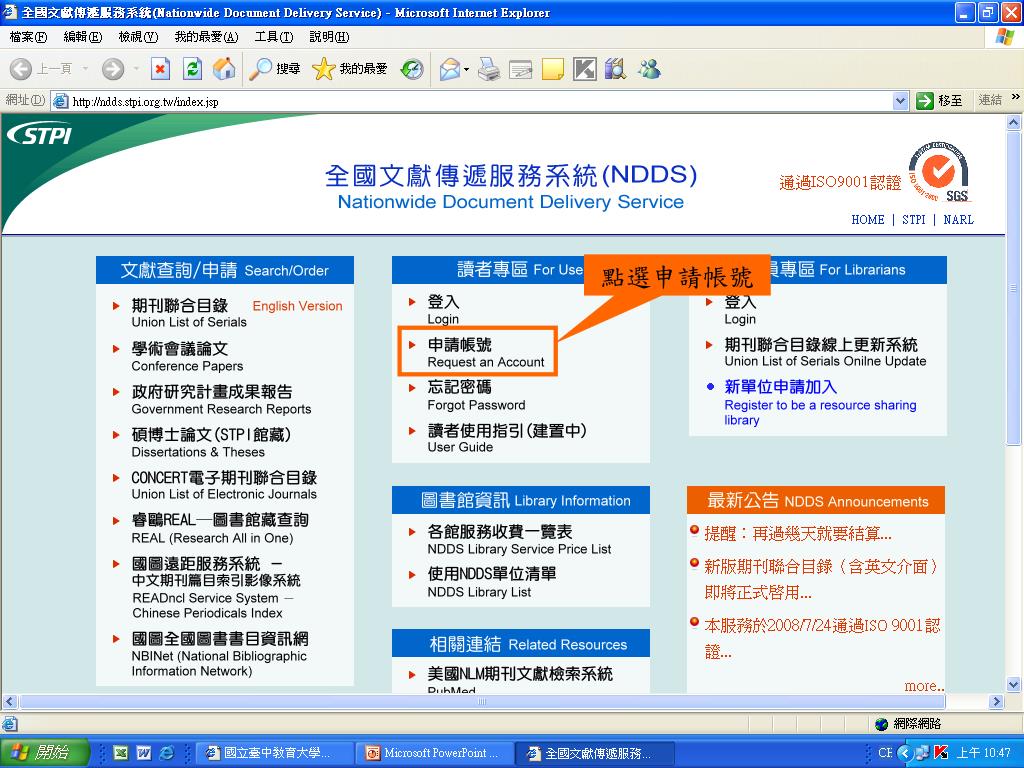Open 國圖全國圖書書目資訊網 NBINet link

coord(219,654)
